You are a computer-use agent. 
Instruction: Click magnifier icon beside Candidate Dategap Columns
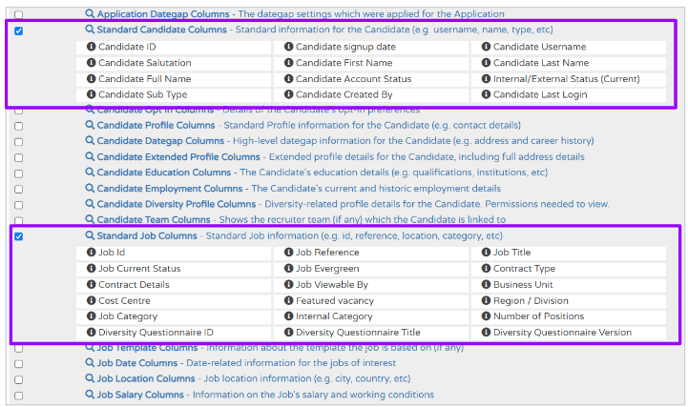click(90, 140)
